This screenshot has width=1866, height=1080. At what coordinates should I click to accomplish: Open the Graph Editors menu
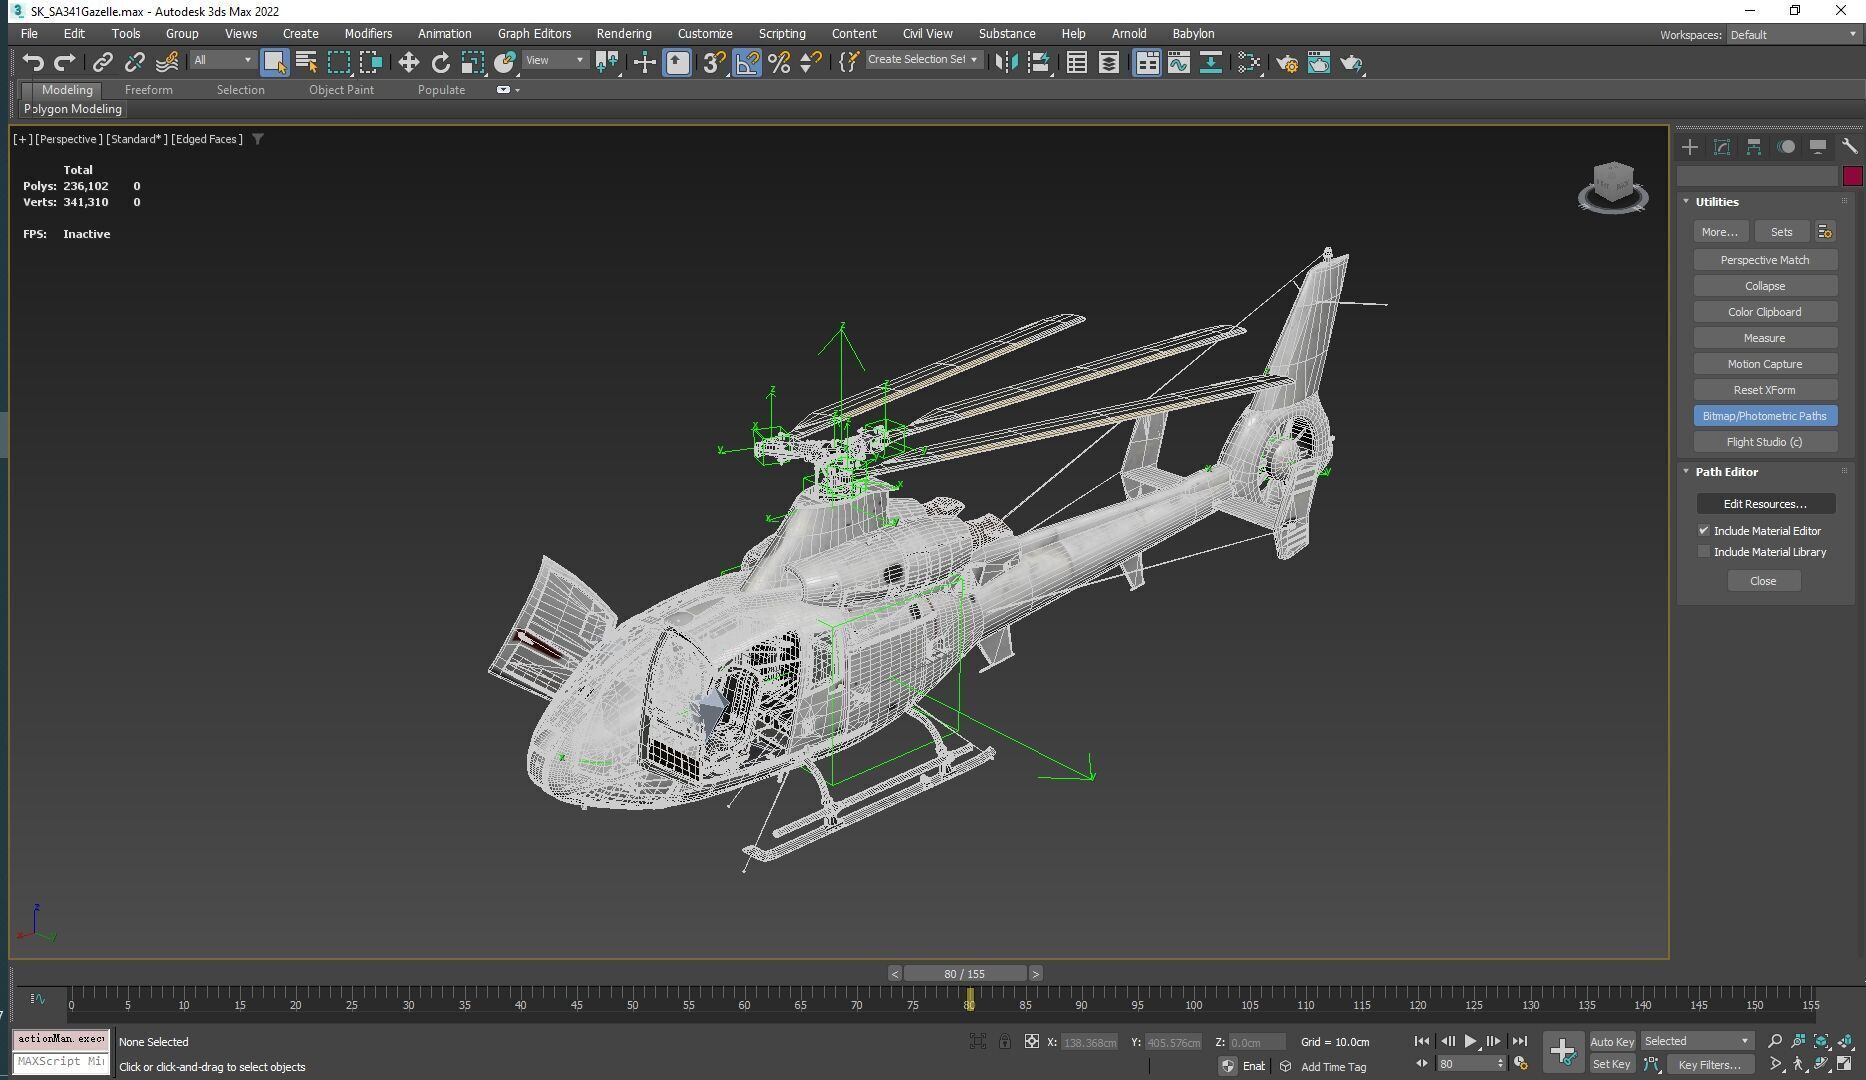[x=534, y=34]
